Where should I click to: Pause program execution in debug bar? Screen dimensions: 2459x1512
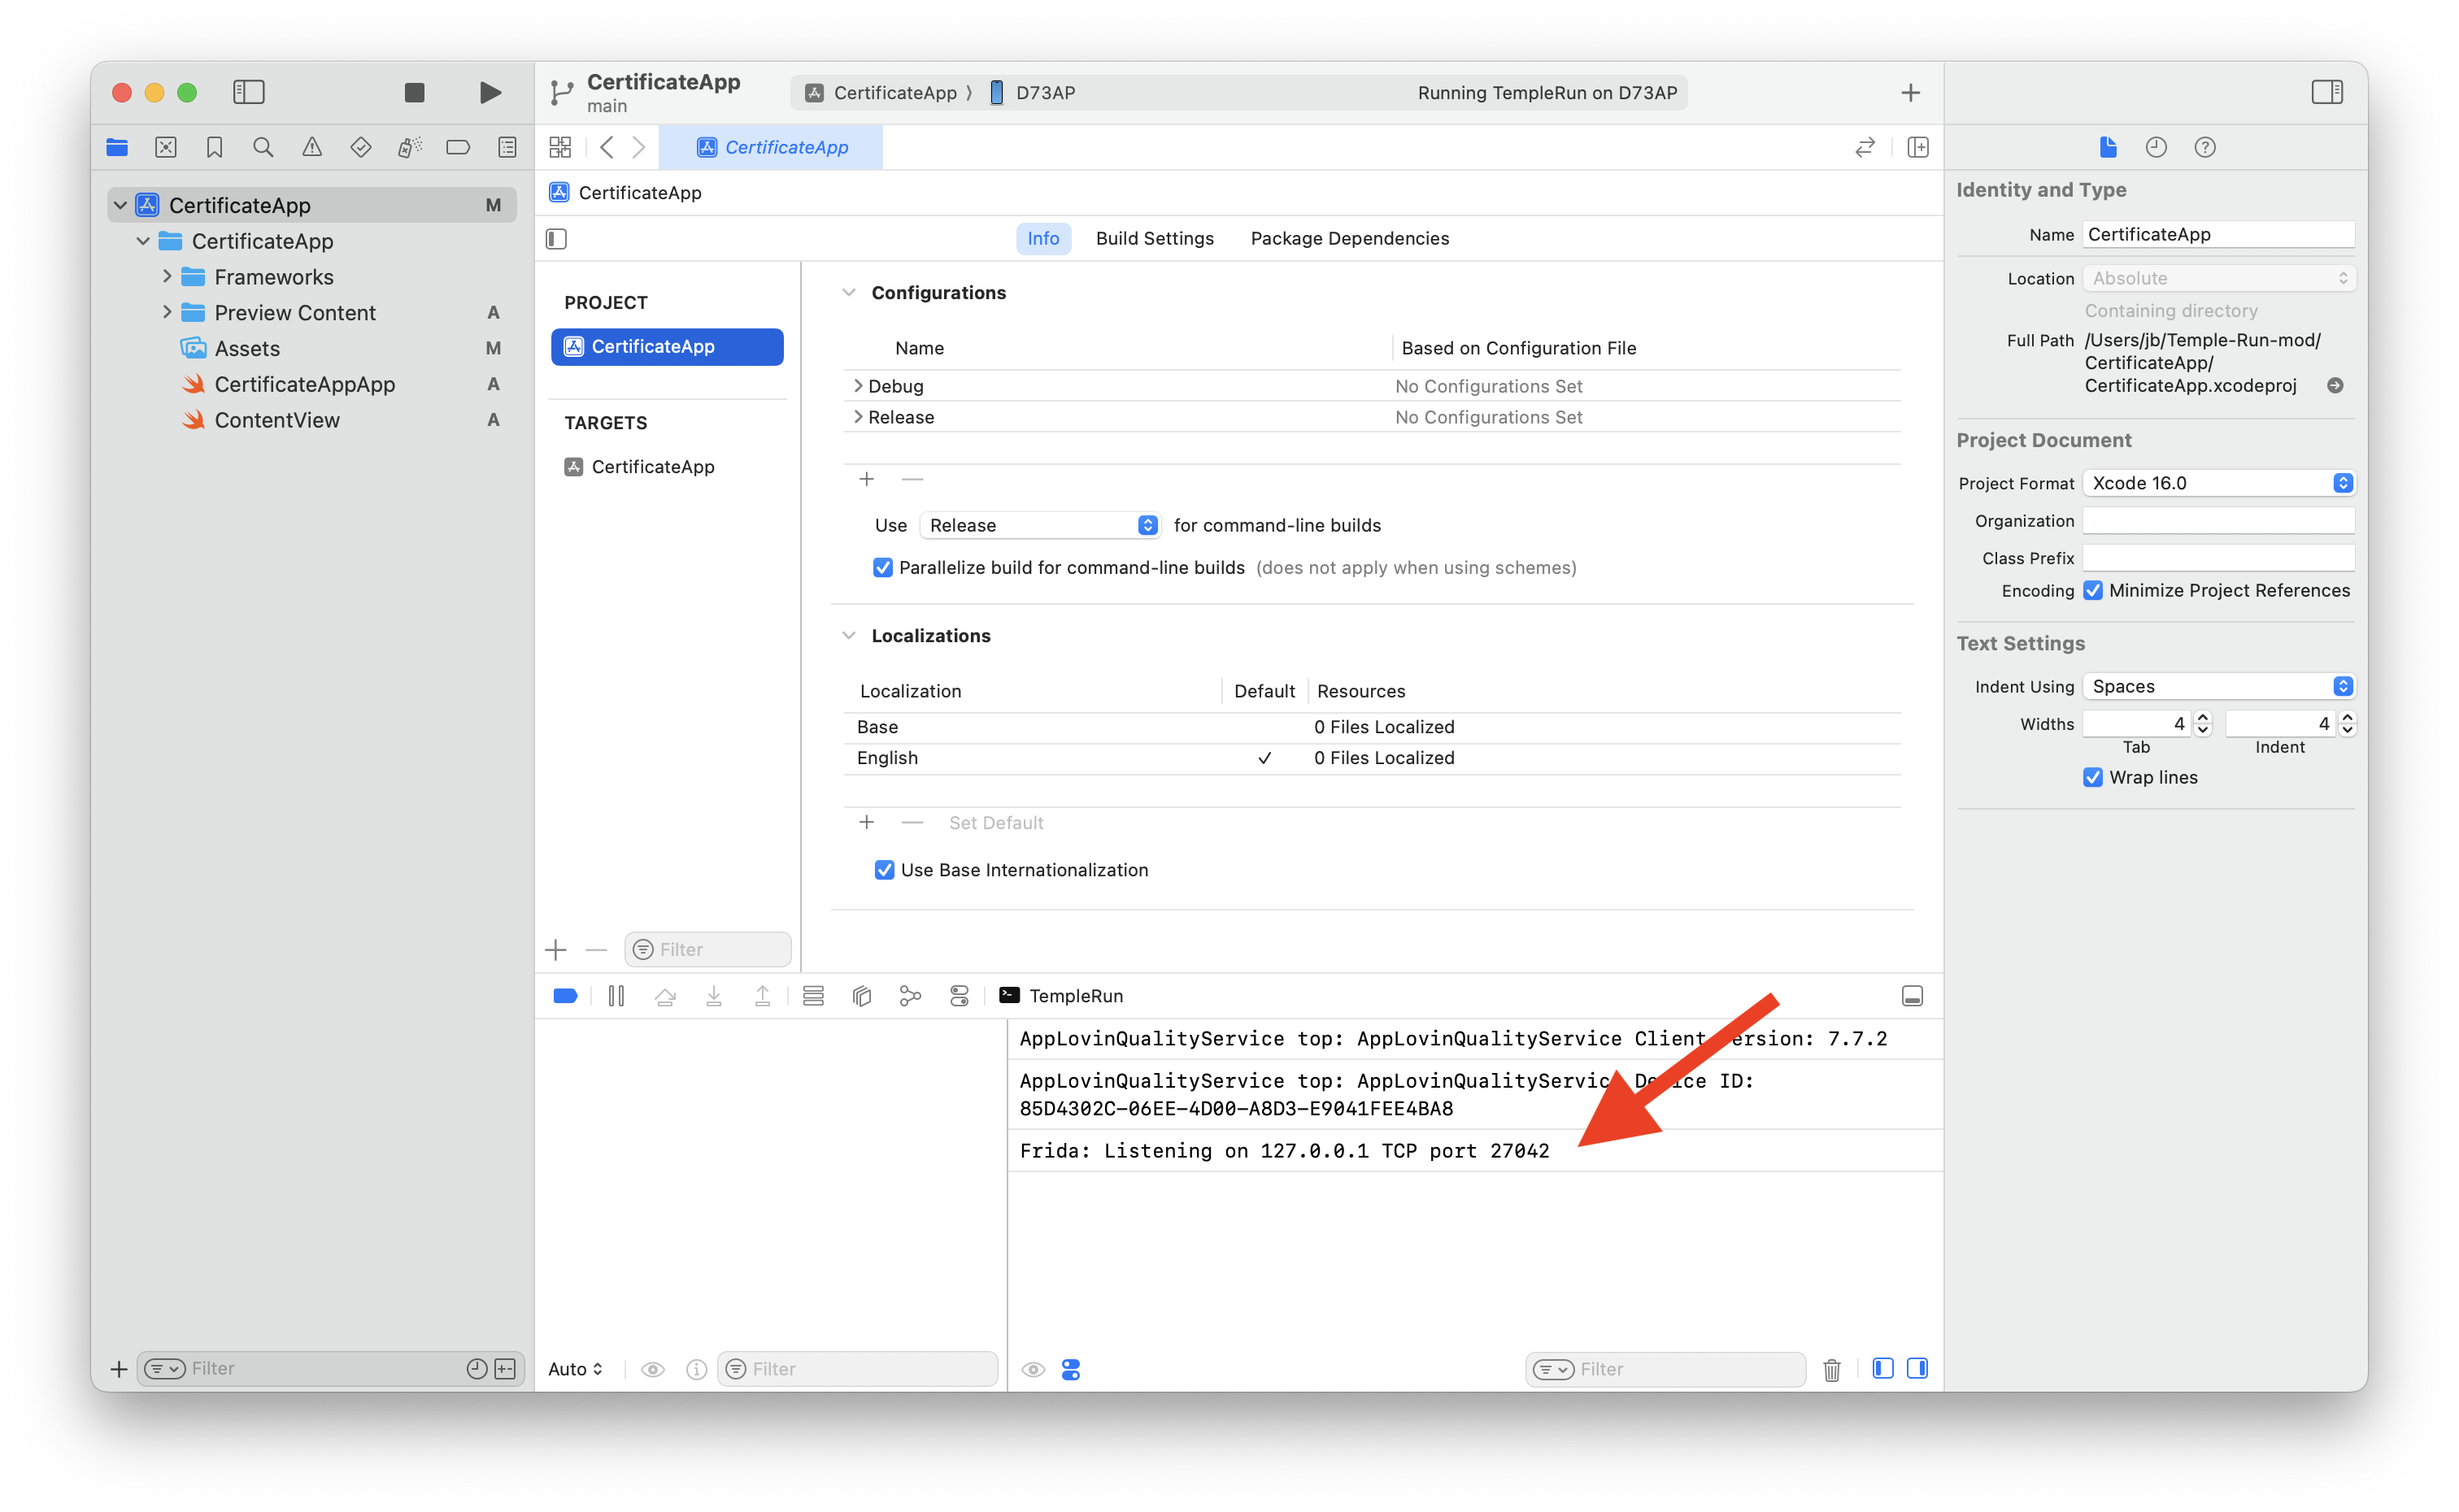tap(616, 996)
